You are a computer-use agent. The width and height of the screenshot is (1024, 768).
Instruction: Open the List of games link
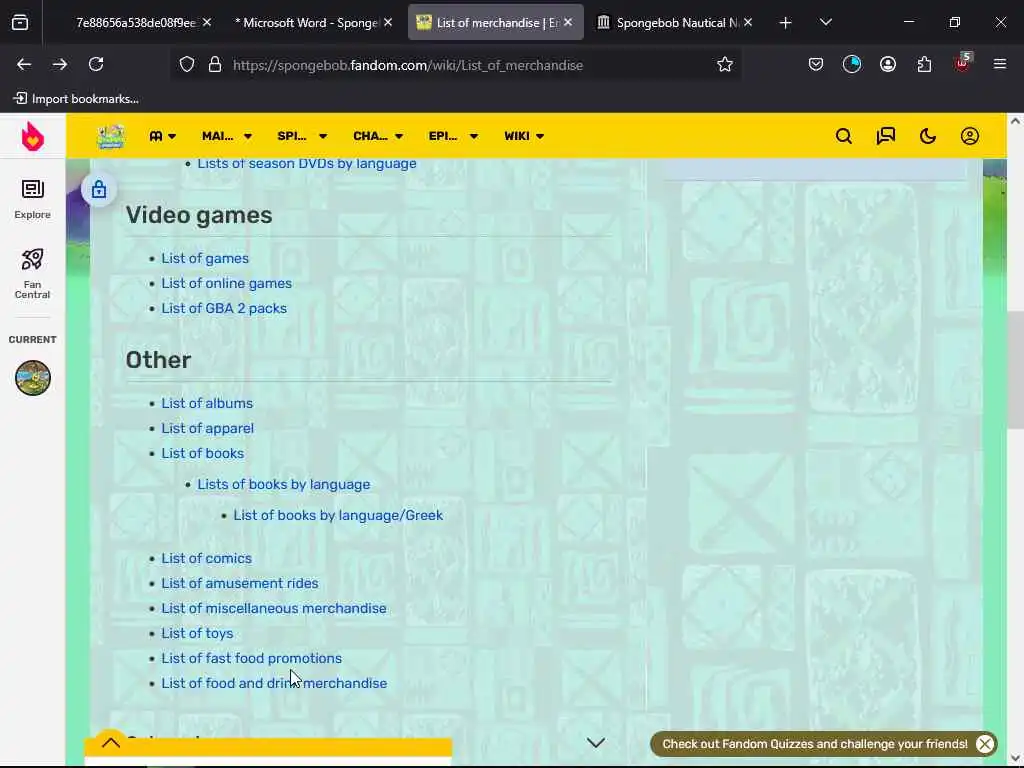point(204,258)
